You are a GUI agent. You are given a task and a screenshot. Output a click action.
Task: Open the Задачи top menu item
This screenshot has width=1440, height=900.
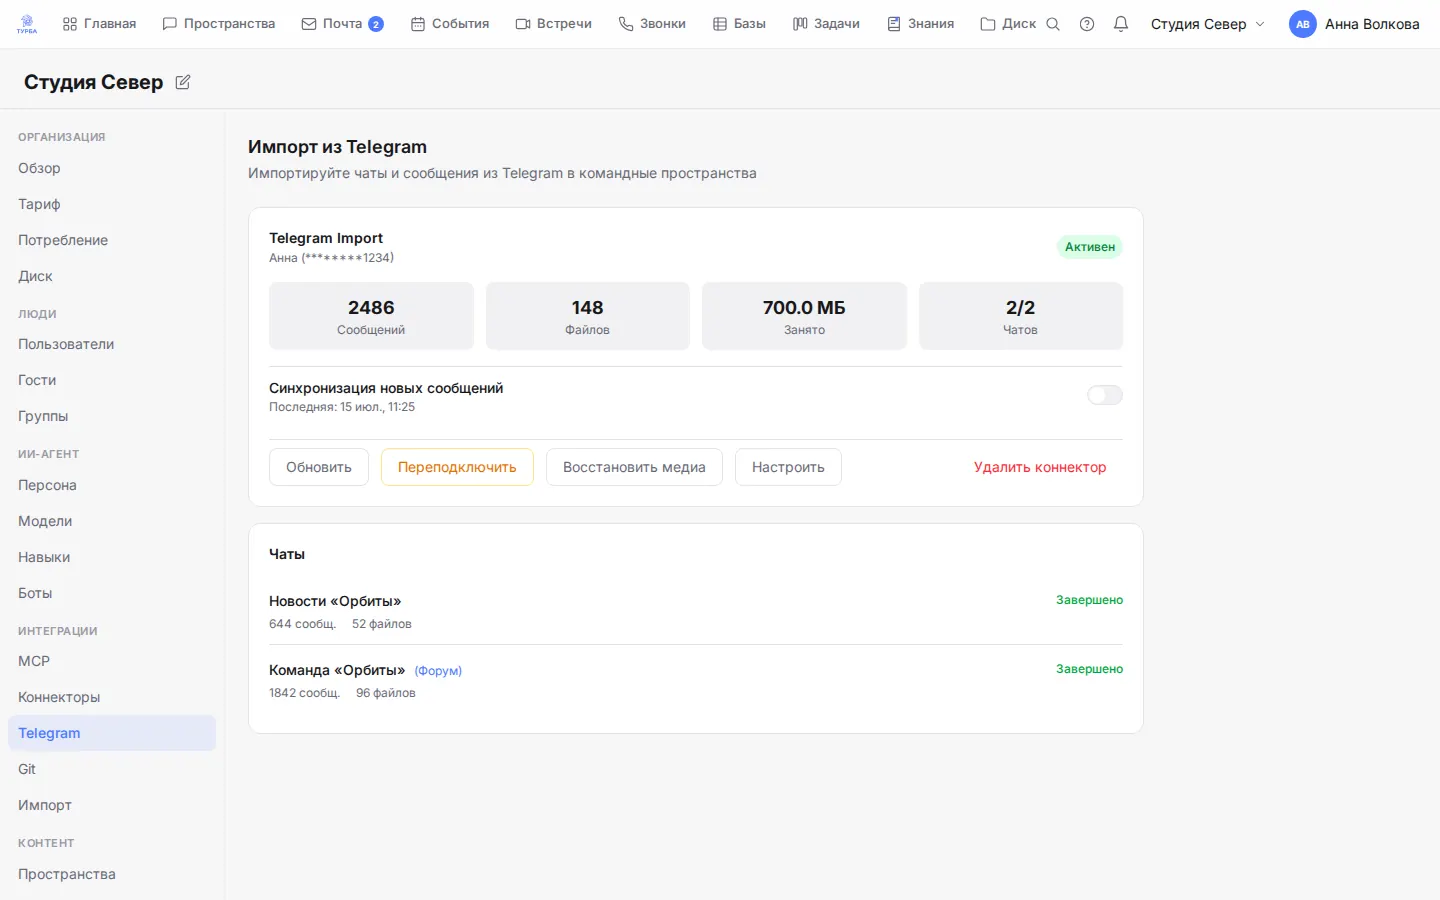(826, 24)
